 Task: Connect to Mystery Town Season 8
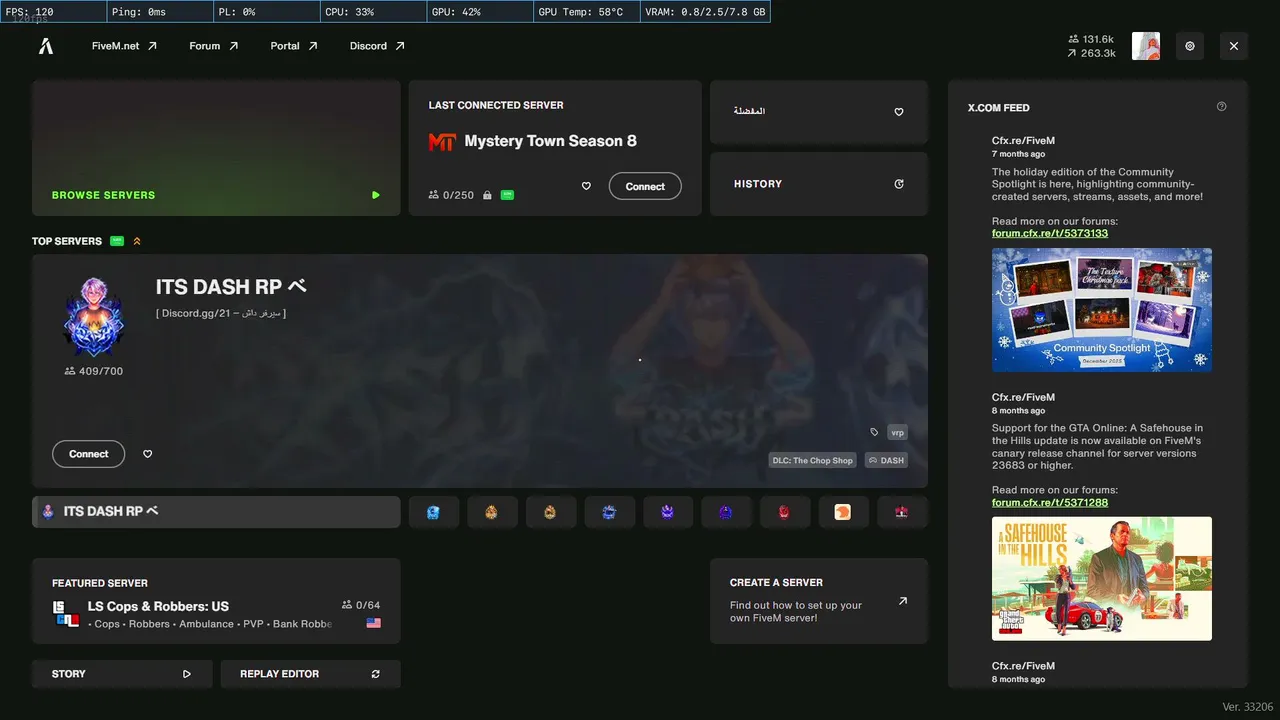tap(645, 186)
